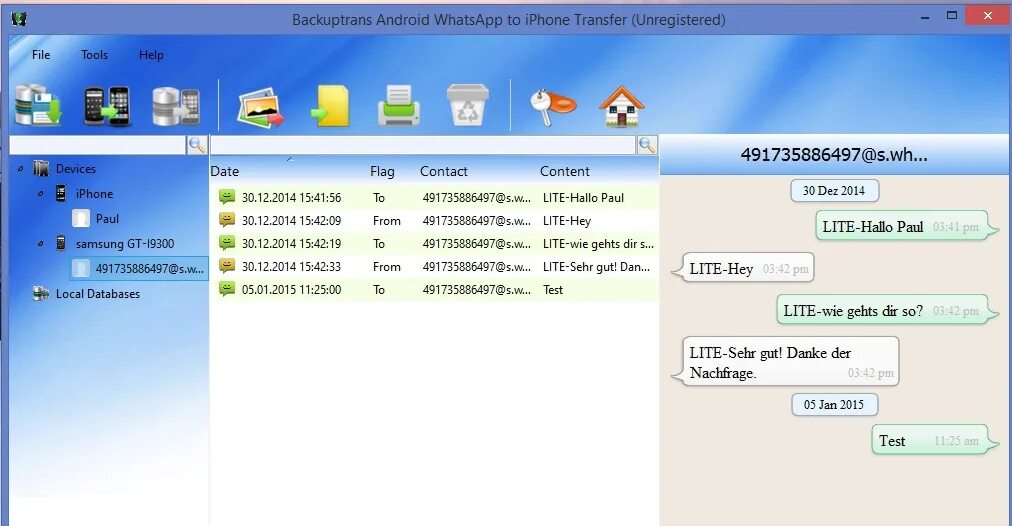The image size is (1012, 526).
Task: Open the Tools menu
Action: click(x=94, y=55)
